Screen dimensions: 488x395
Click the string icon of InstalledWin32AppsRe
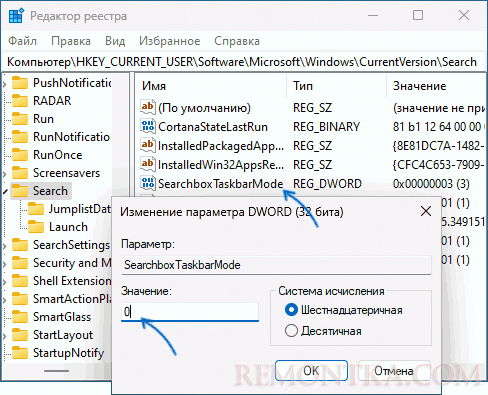148,164
